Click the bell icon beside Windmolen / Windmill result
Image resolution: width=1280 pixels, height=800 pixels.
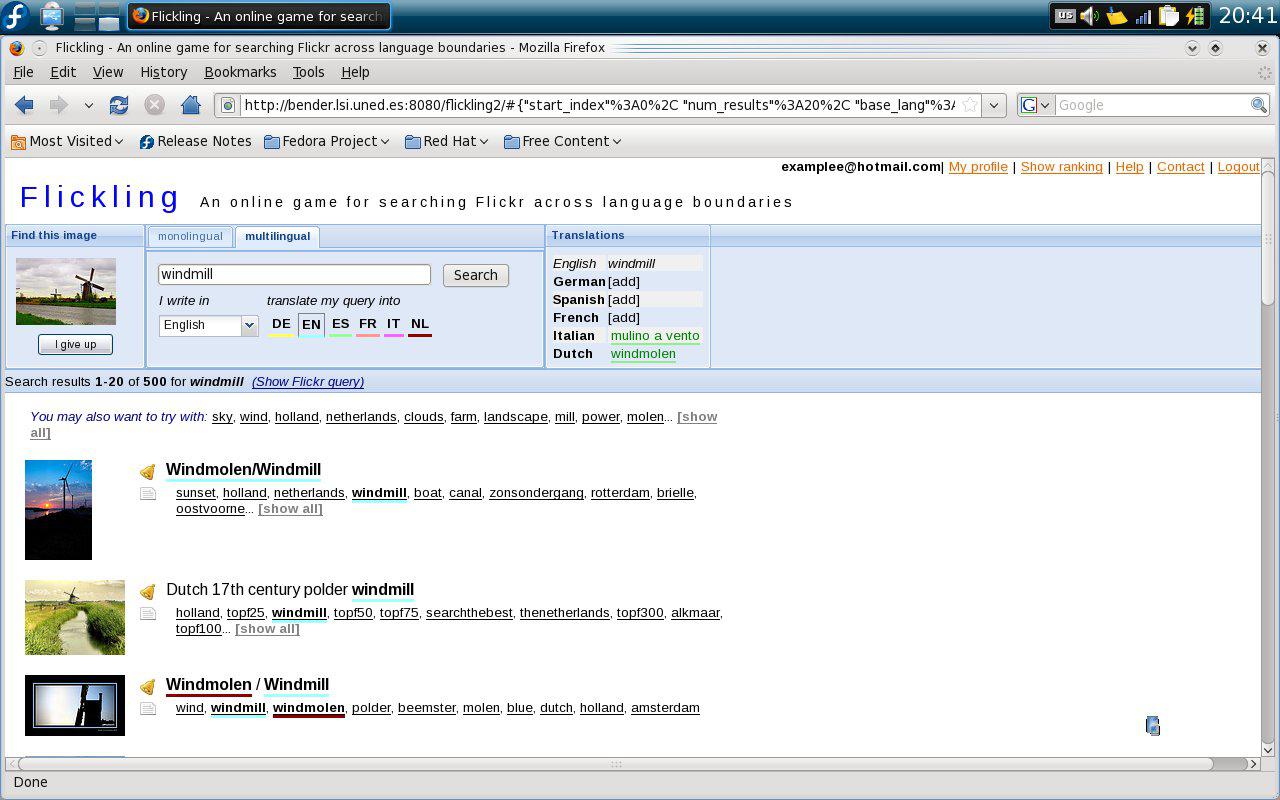148,687
